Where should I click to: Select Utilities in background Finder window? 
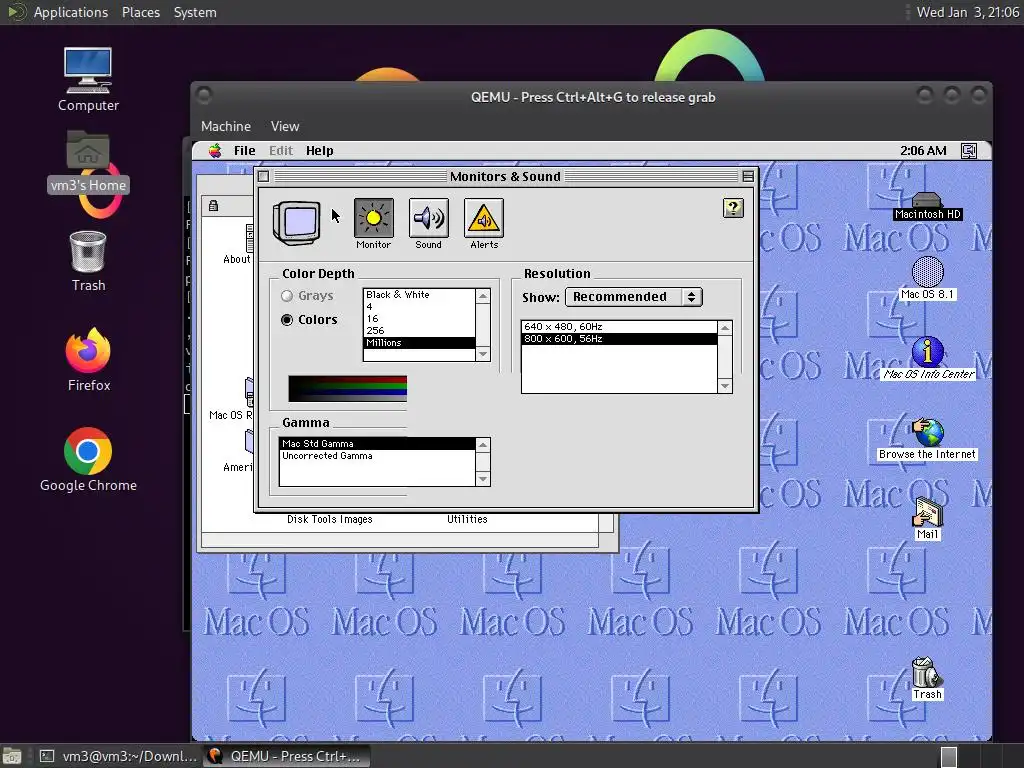point(467,519)
